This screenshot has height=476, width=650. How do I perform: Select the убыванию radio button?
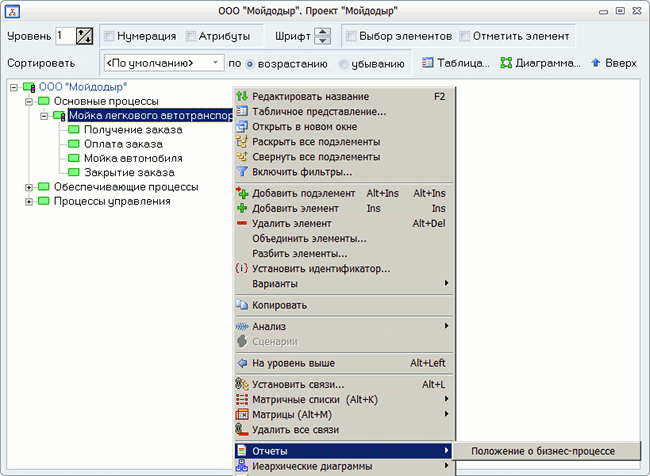(343, 64)
